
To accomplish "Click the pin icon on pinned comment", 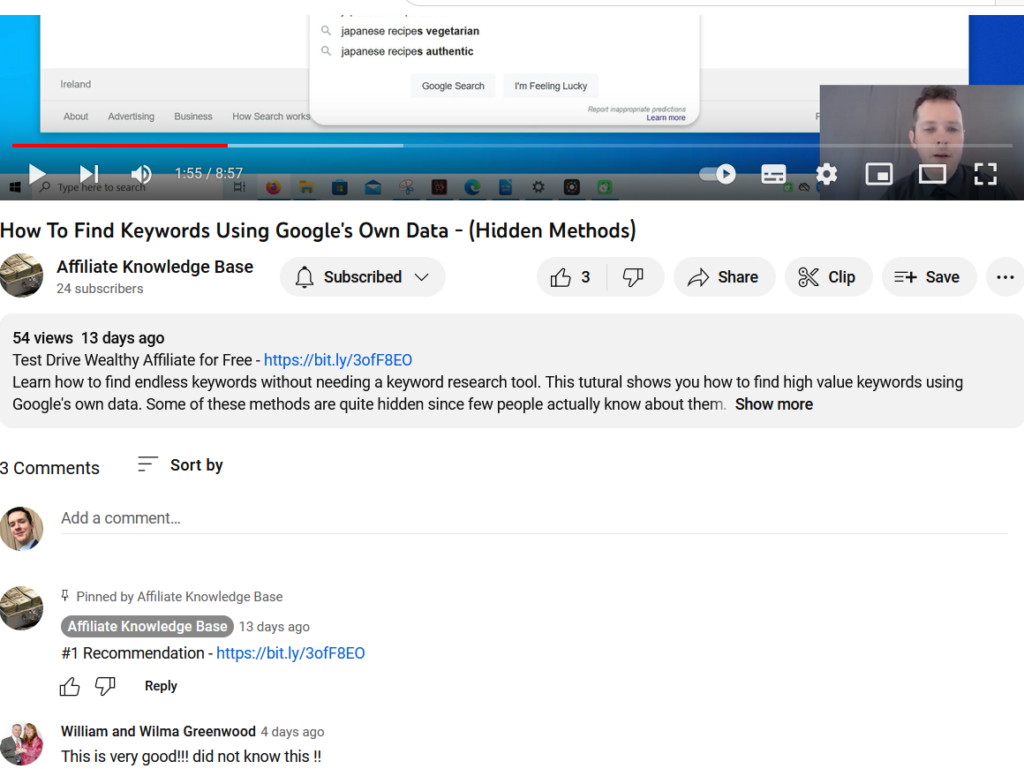I will (65, 595).
